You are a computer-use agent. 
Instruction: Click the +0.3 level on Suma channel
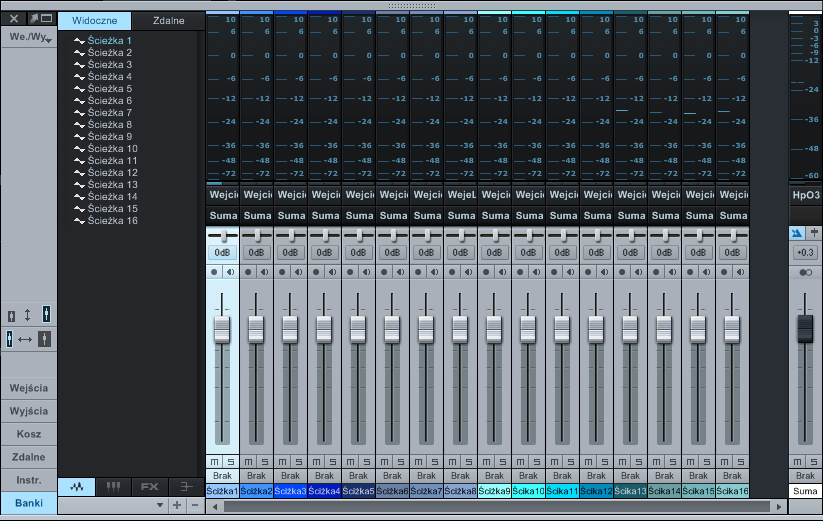(x=805, y=252)
